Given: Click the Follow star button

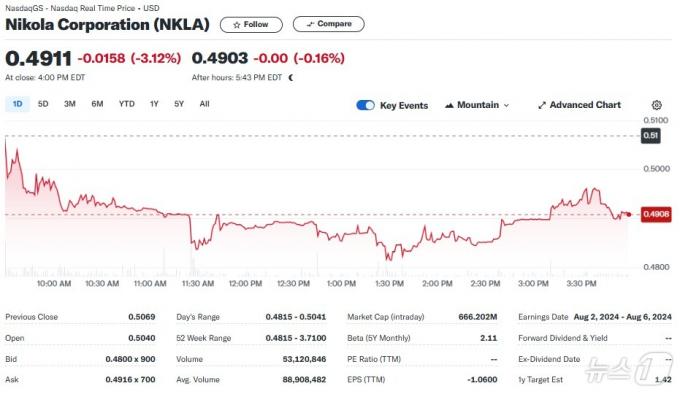Looking at the screenshot, I should (x=251, y=25).
